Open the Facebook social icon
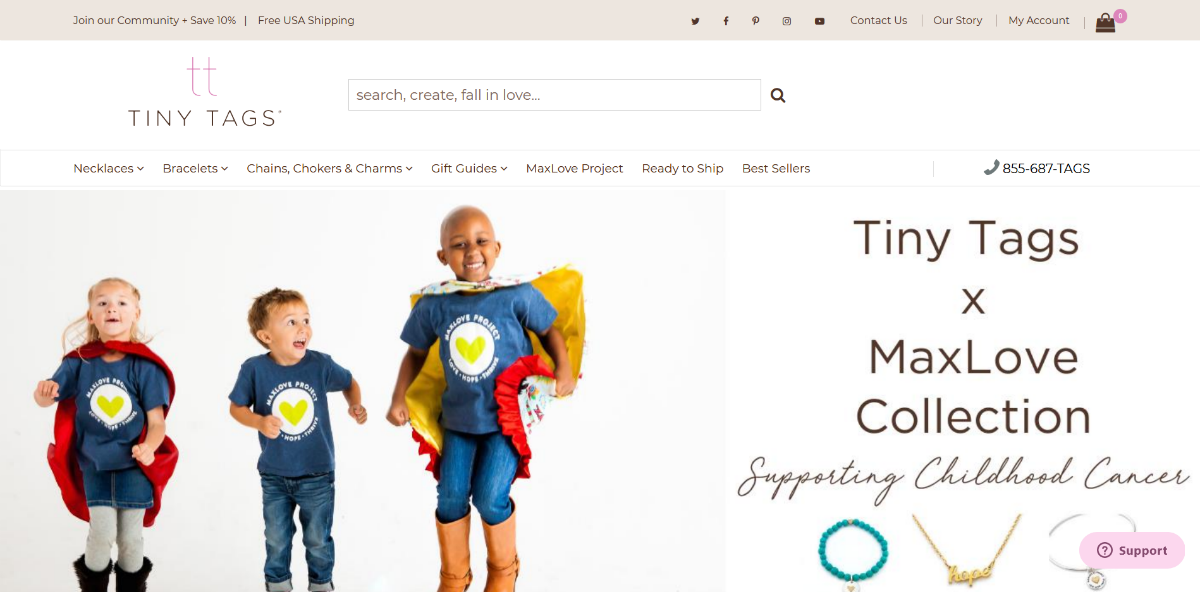Image resolution: width=1200 pixels, height=592 pixels. (726, 21)
